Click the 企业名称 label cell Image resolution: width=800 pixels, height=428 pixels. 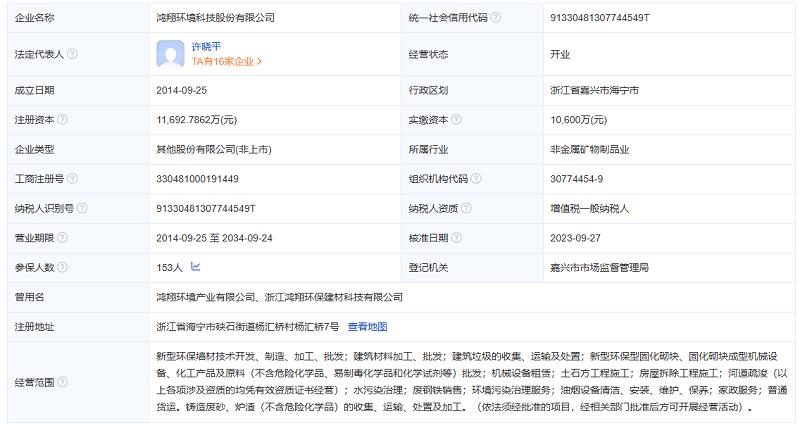[x=78, y=18]
